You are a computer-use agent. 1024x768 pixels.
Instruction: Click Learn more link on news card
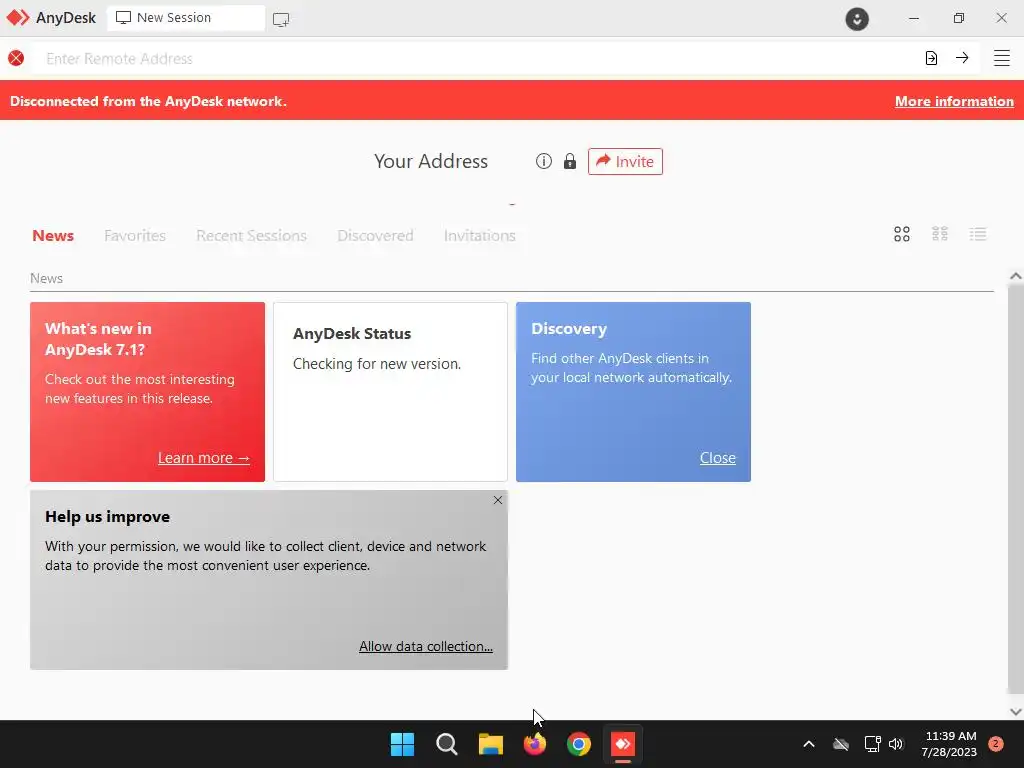point(204,458)
